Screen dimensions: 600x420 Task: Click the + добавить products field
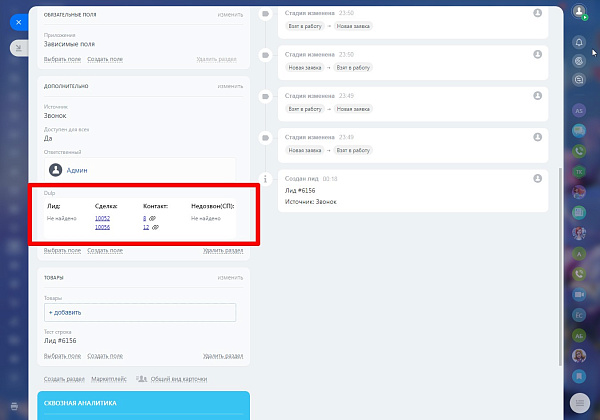(x=140, y=313)
